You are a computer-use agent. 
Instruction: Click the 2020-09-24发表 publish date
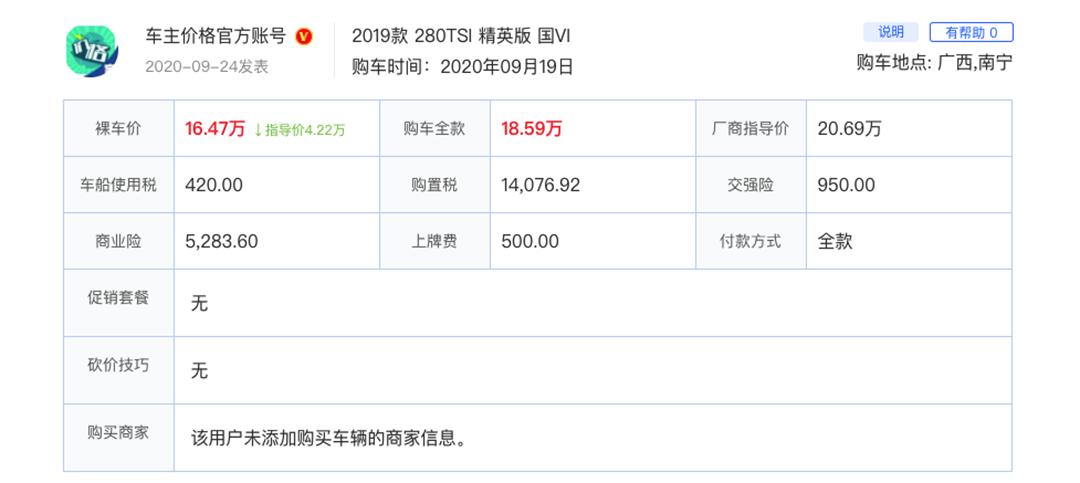207,67
